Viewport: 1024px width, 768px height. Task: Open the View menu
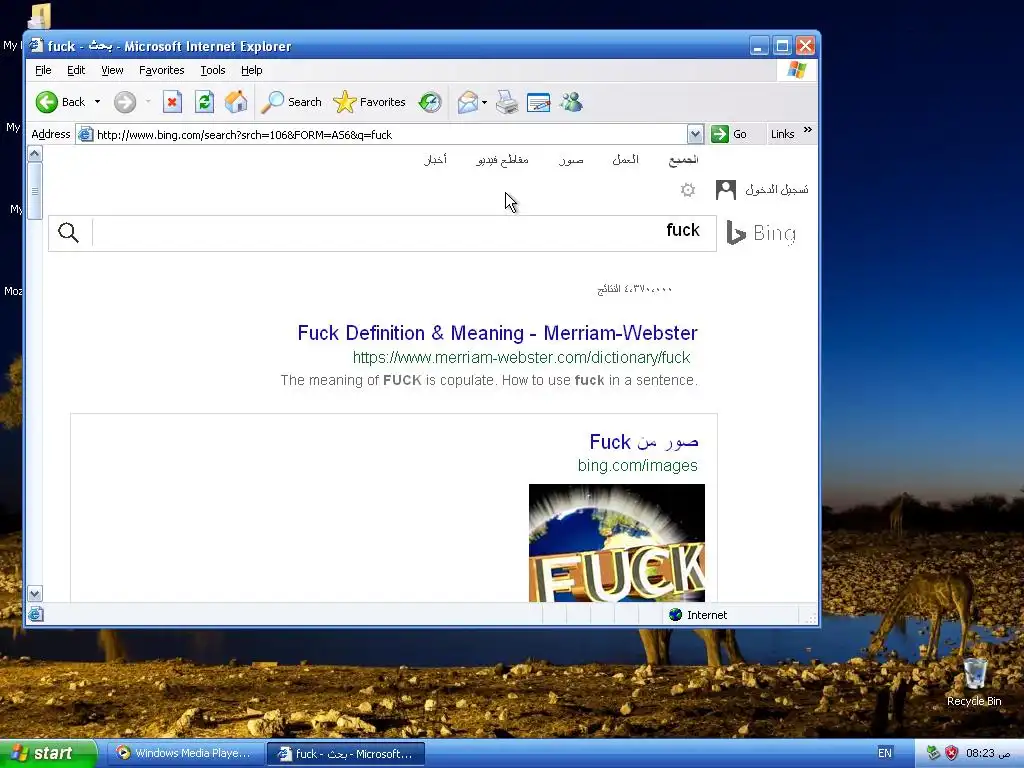(x=112, y=70)
